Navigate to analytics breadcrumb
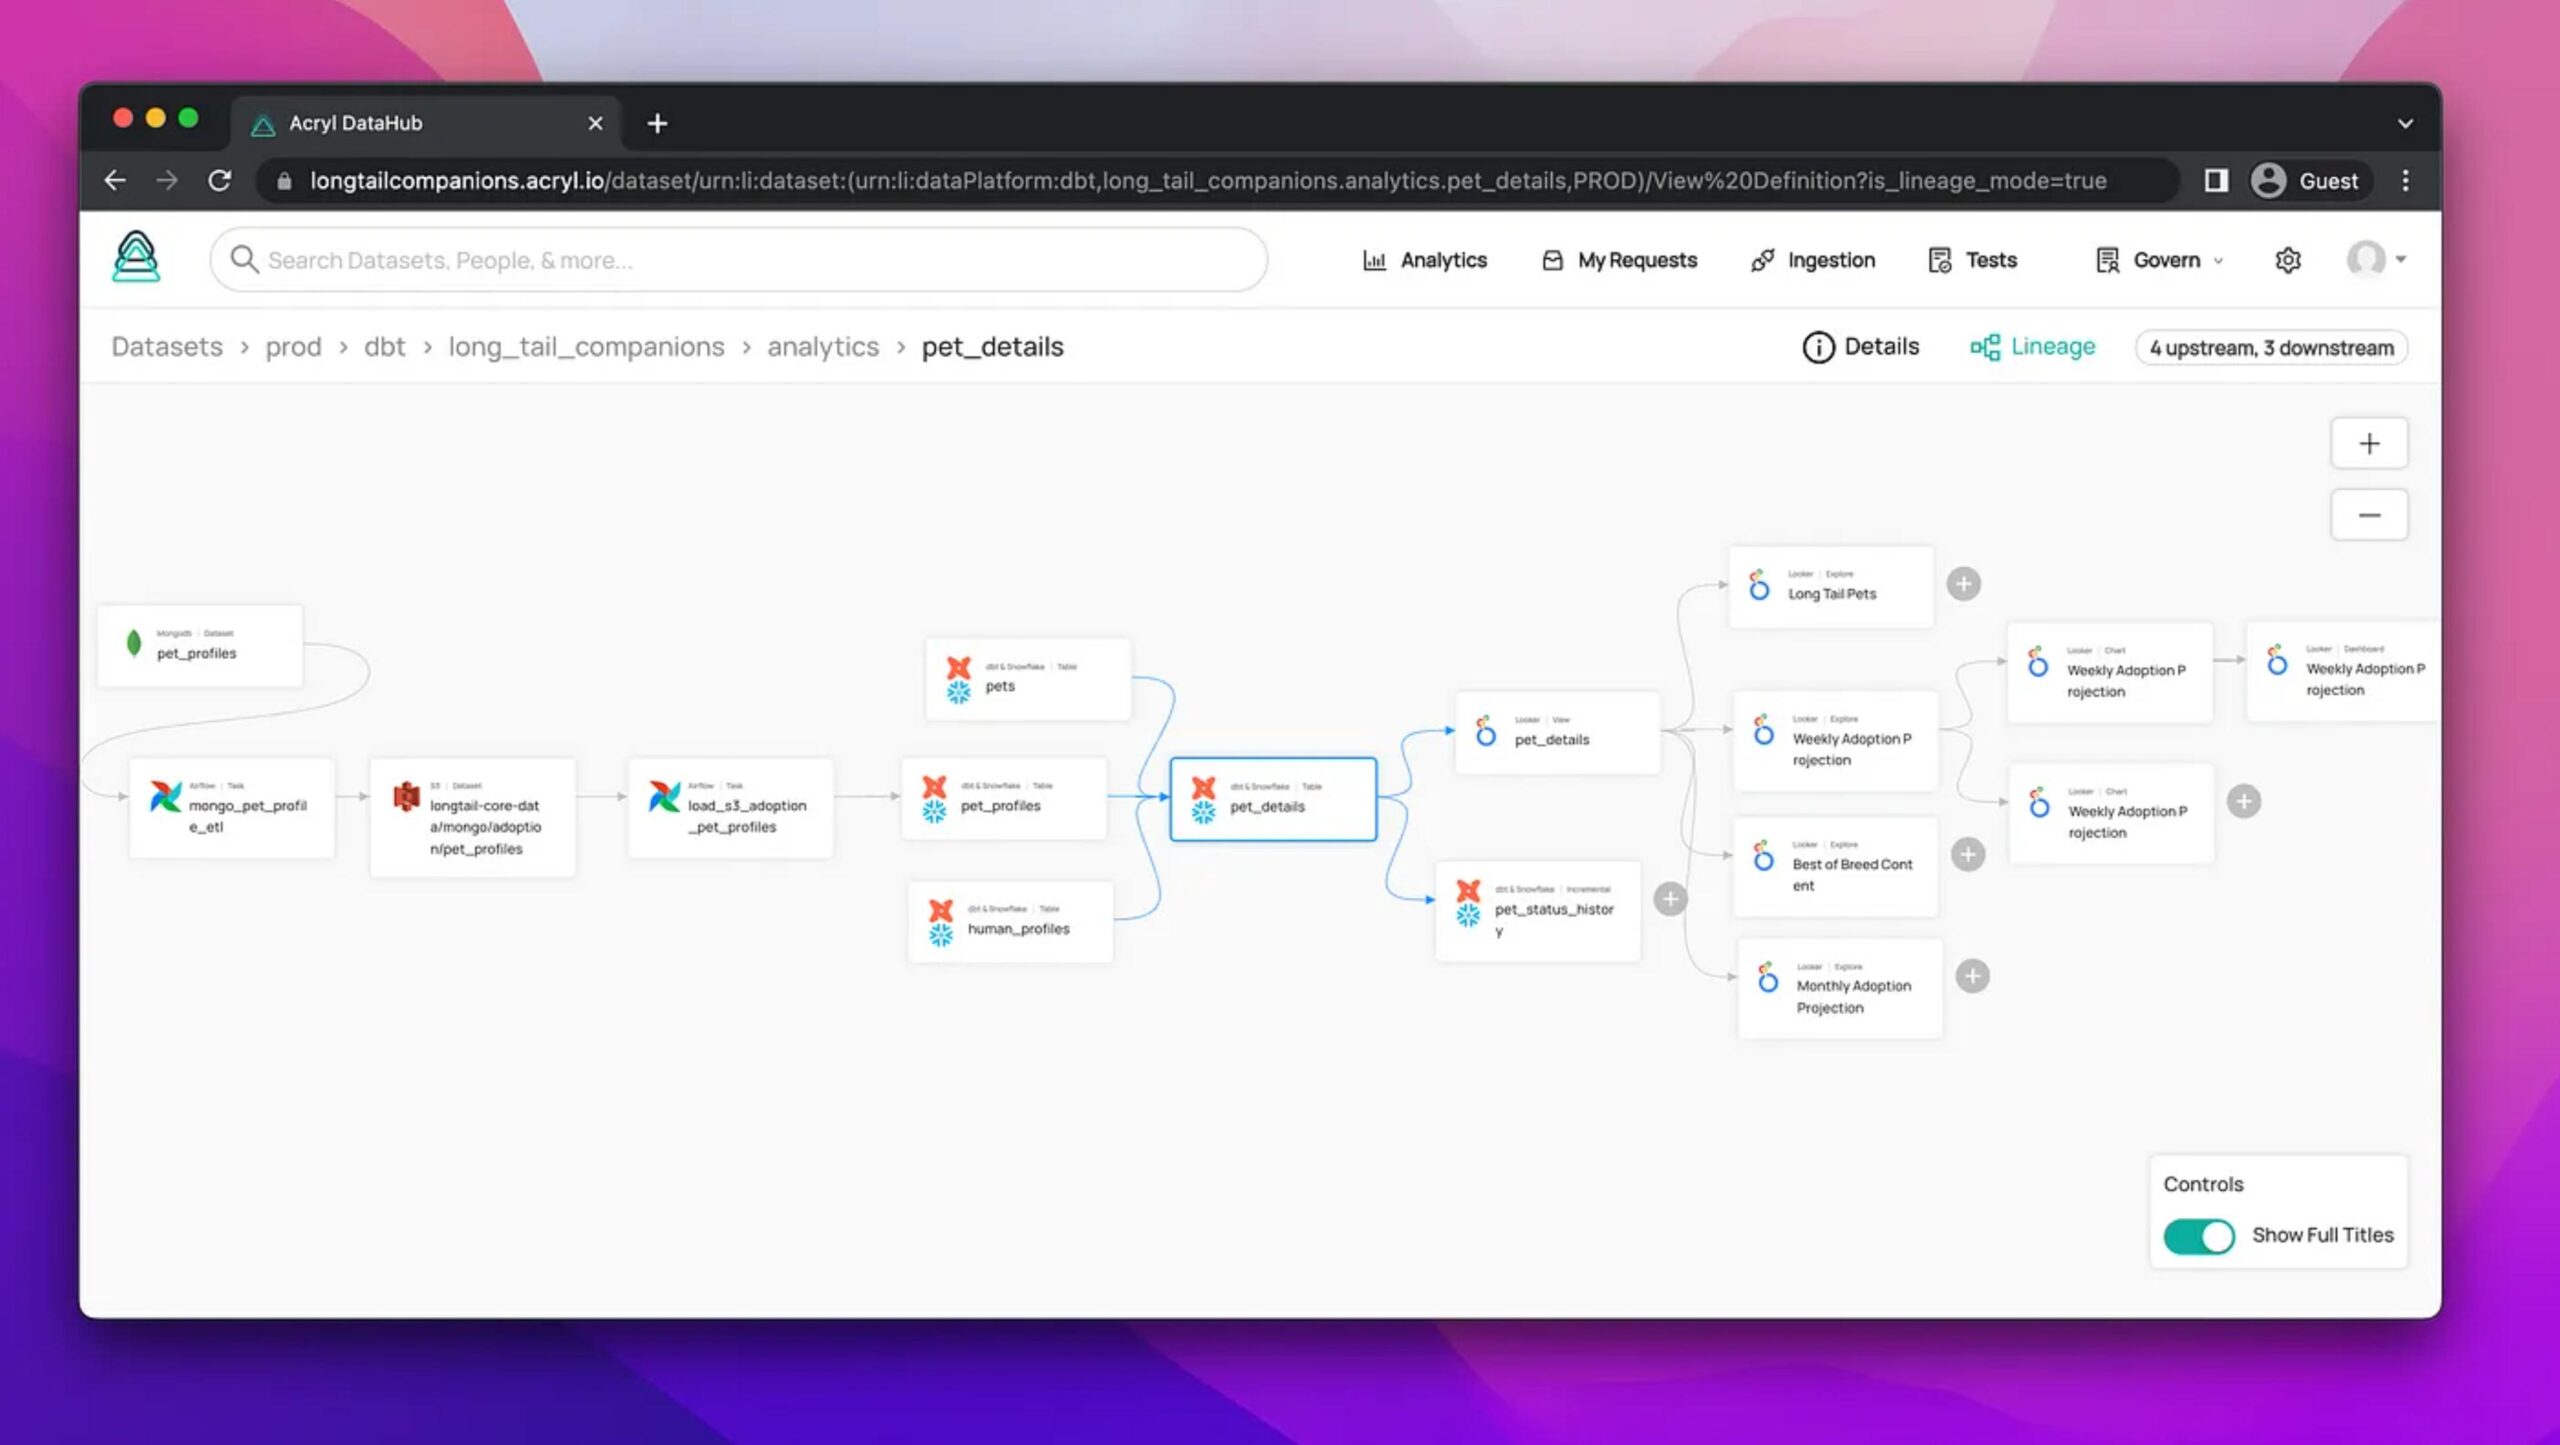 823,347
